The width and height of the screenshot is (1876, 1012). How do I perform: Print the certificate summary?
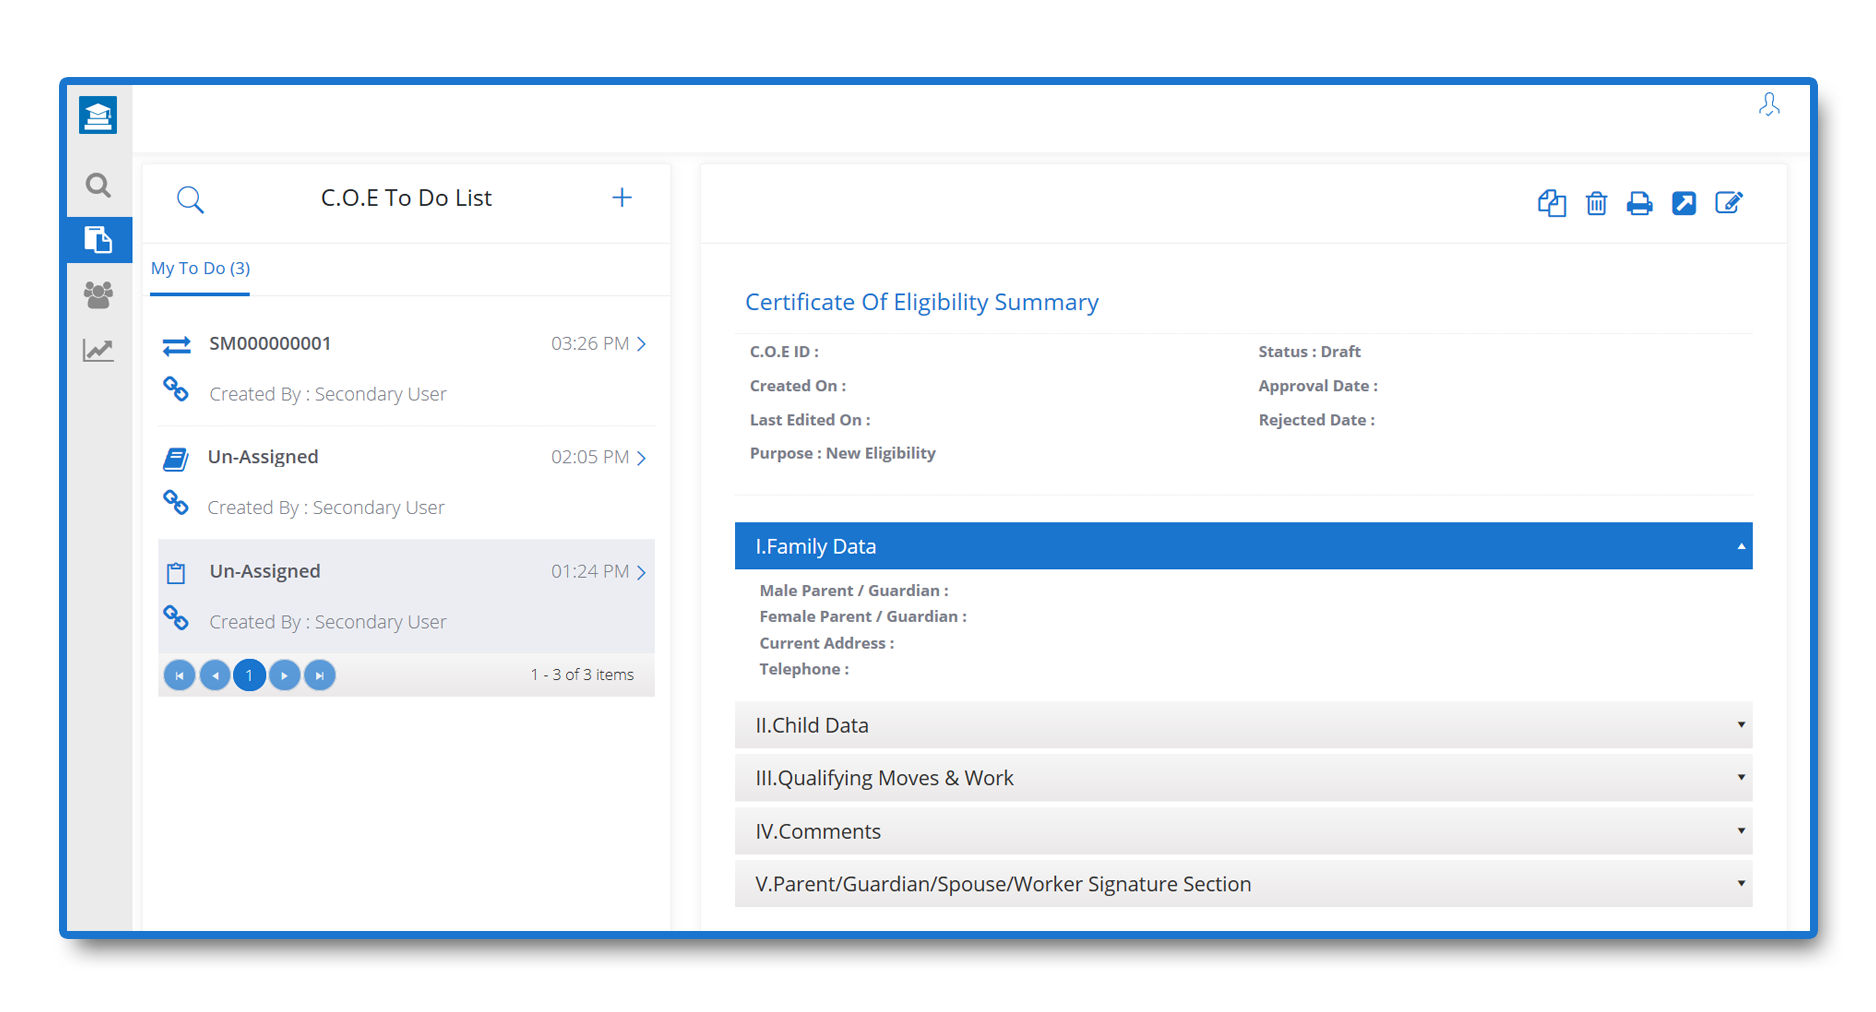coord(1639,204)
